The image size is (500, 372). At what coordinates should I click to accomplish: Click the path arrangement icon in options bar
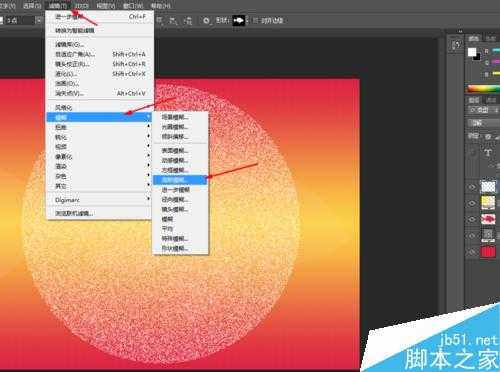(x=188, y=21)
